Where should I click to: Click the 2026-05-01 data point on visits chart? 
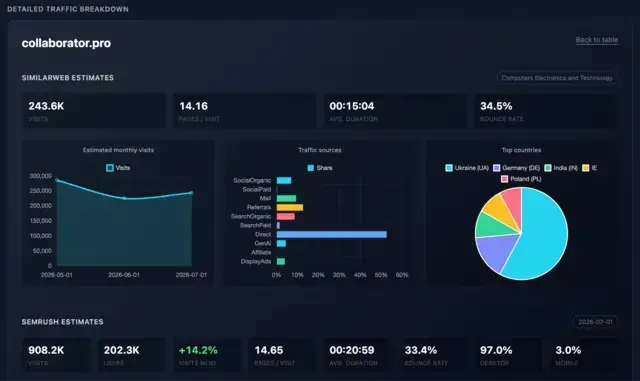57,180
